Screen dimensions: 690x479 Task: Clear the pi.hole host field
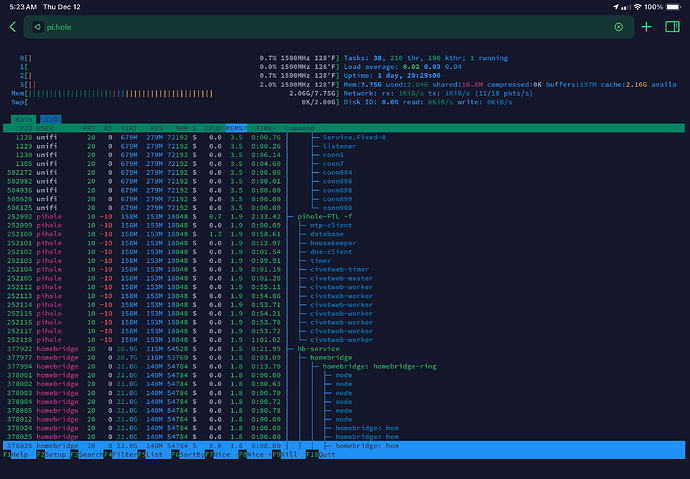[x=618, y=27]
